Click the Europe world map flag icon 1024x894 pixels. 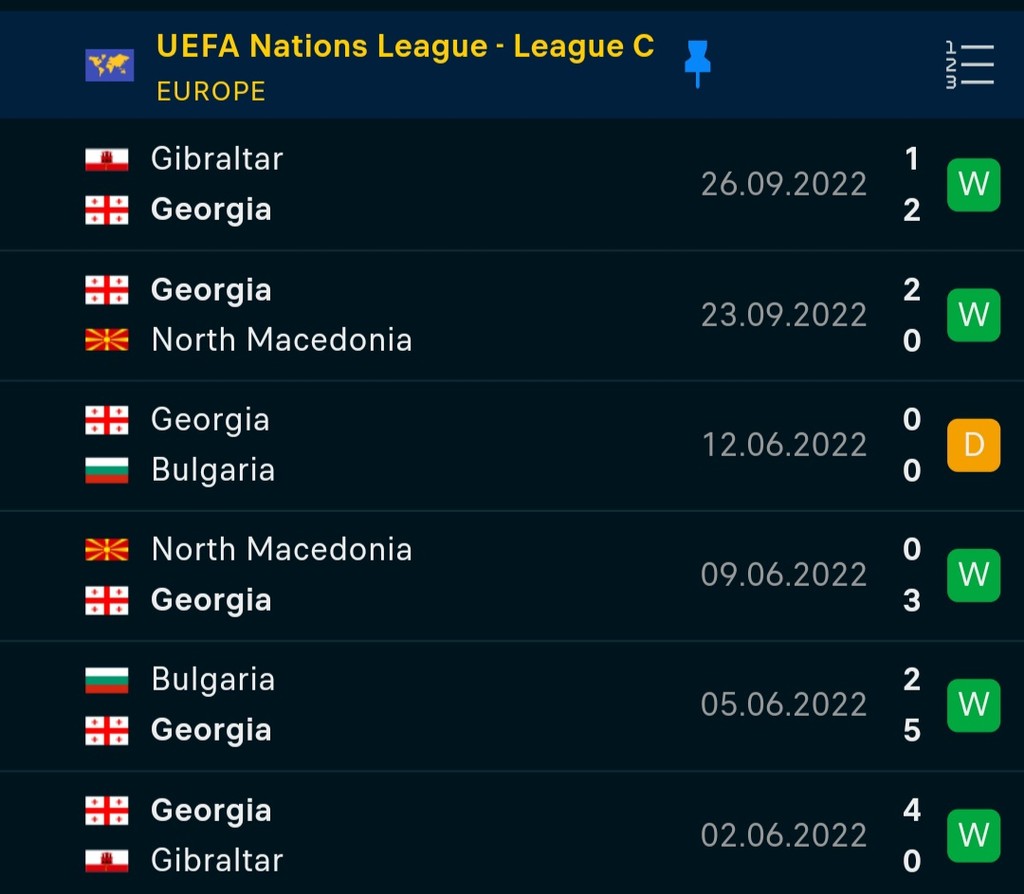pyautogui.click(x=110, y=65)
